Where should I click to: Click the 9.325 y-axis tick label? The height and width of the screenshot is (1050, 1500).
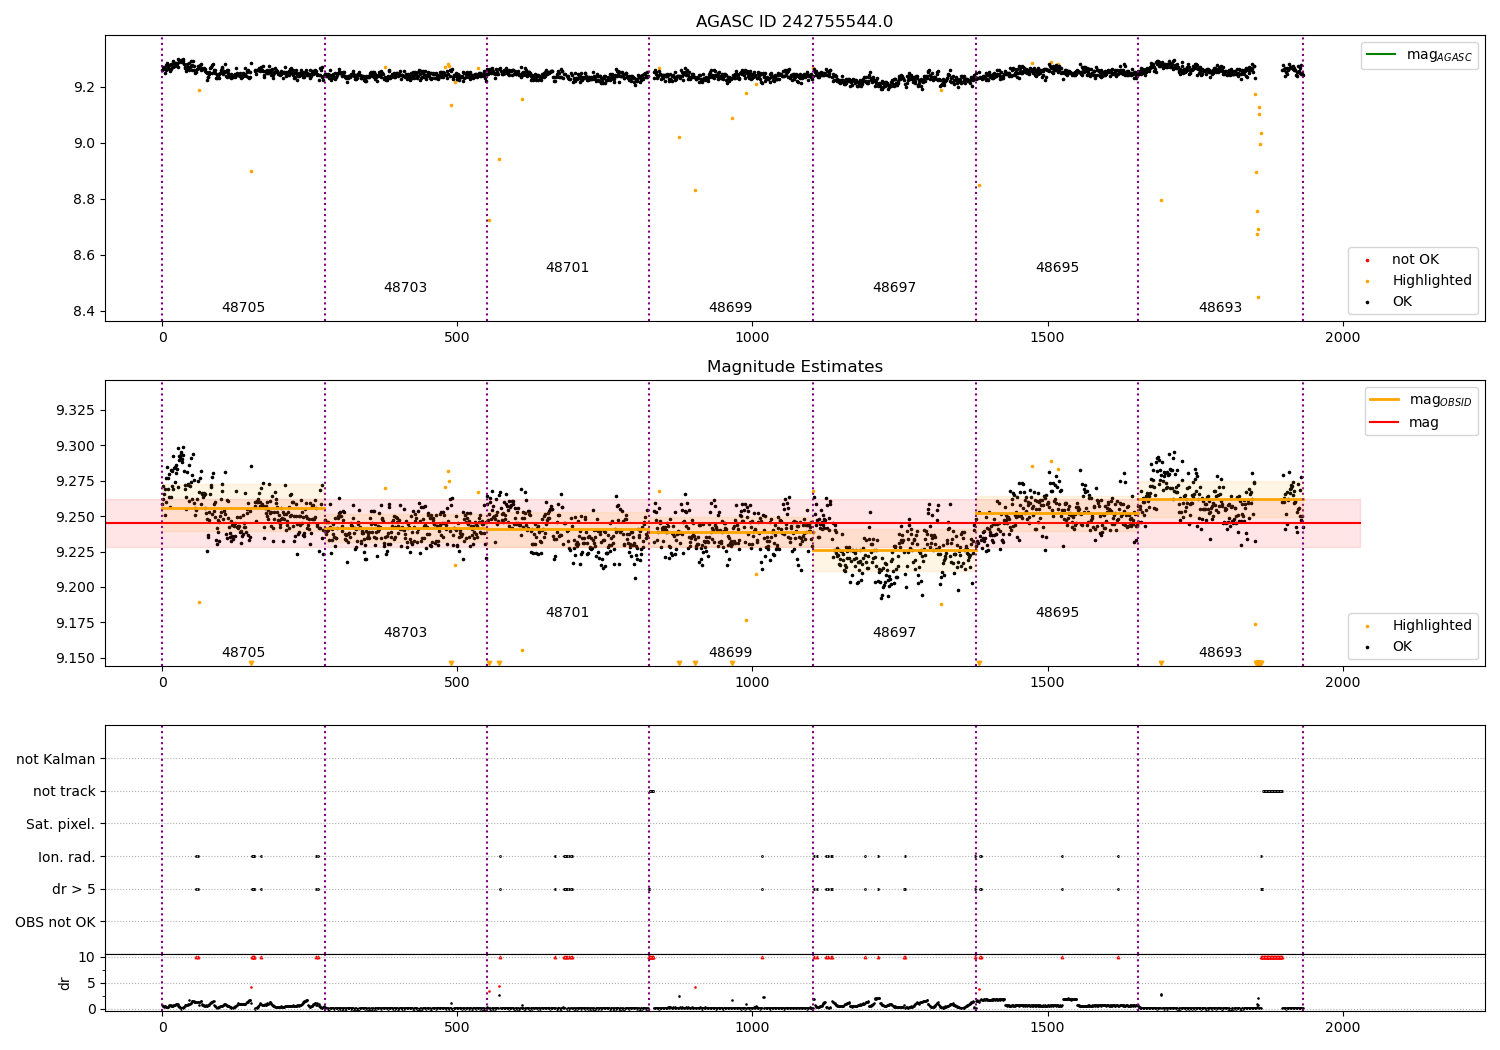click(x=76, y=411)
